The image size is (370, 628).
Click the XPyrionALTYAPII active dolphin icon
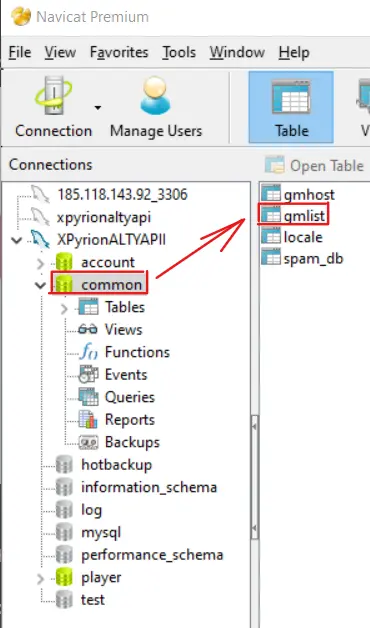40,240
